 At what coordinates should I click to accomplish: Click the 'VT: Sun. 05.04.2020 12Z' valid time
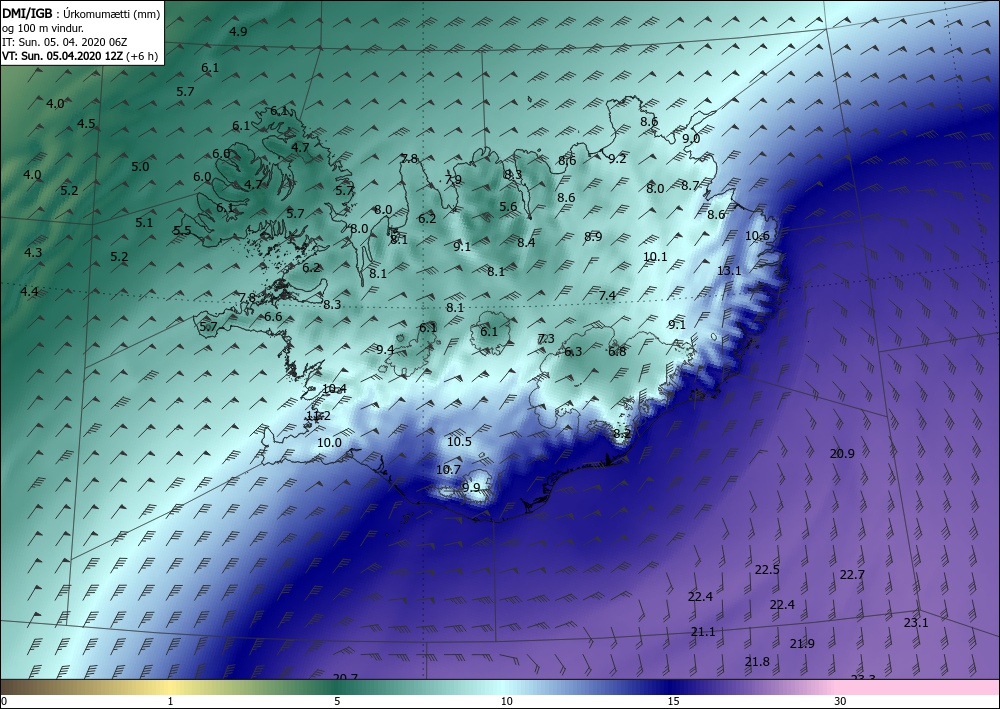[x=62, y=56]
